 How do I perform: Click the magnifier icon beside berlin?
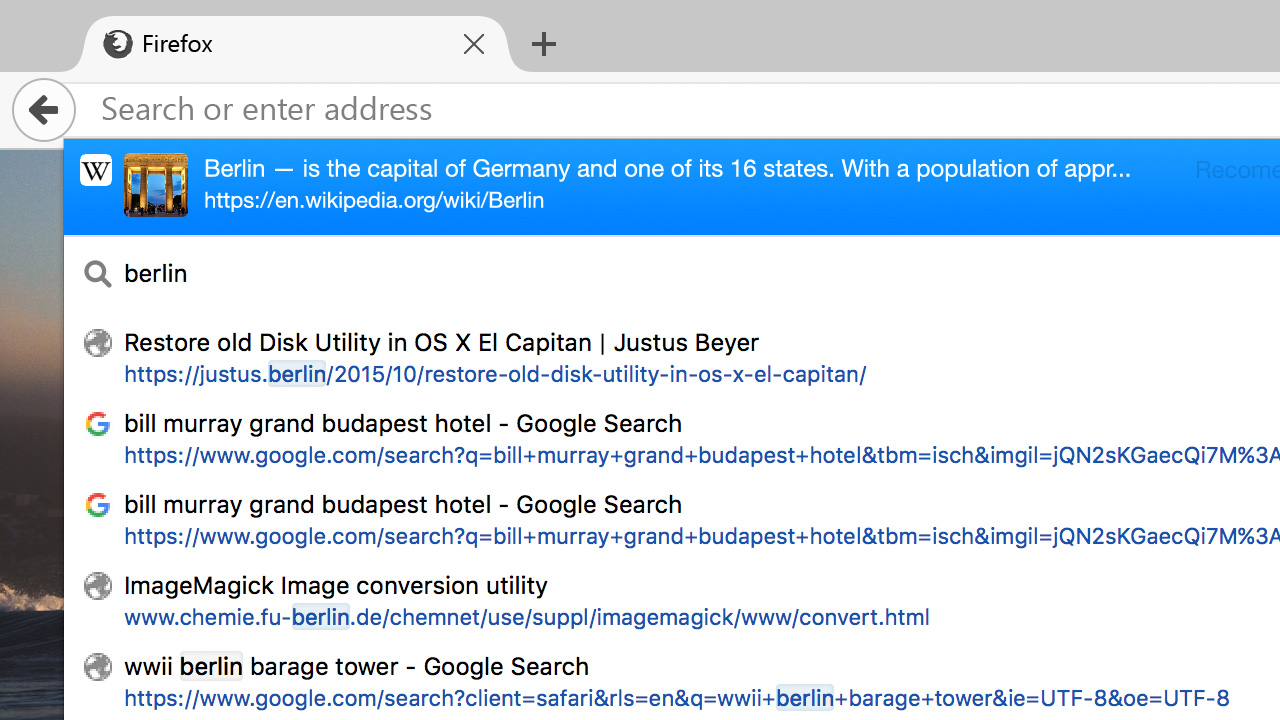coord(97,274)
